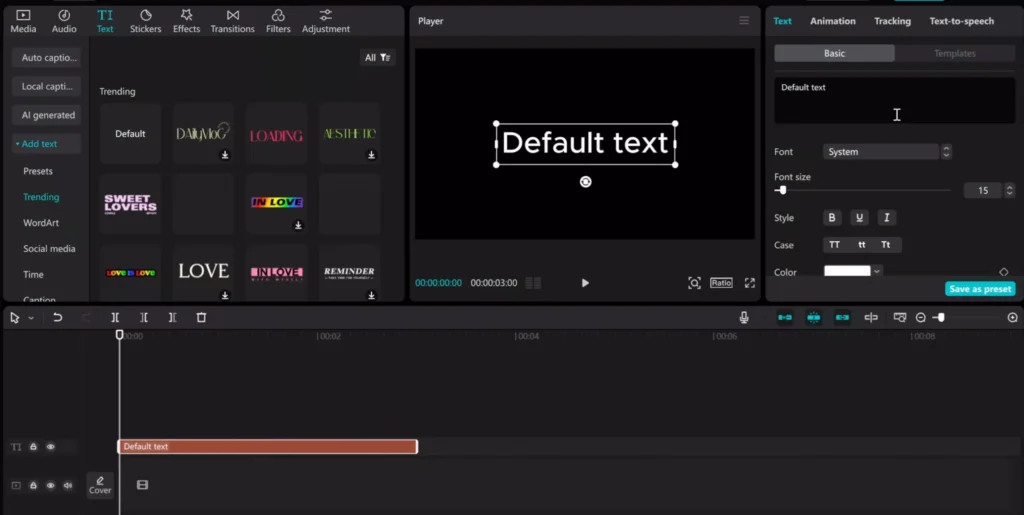Select the Templates sub-tab

click(x=954, y=54)
